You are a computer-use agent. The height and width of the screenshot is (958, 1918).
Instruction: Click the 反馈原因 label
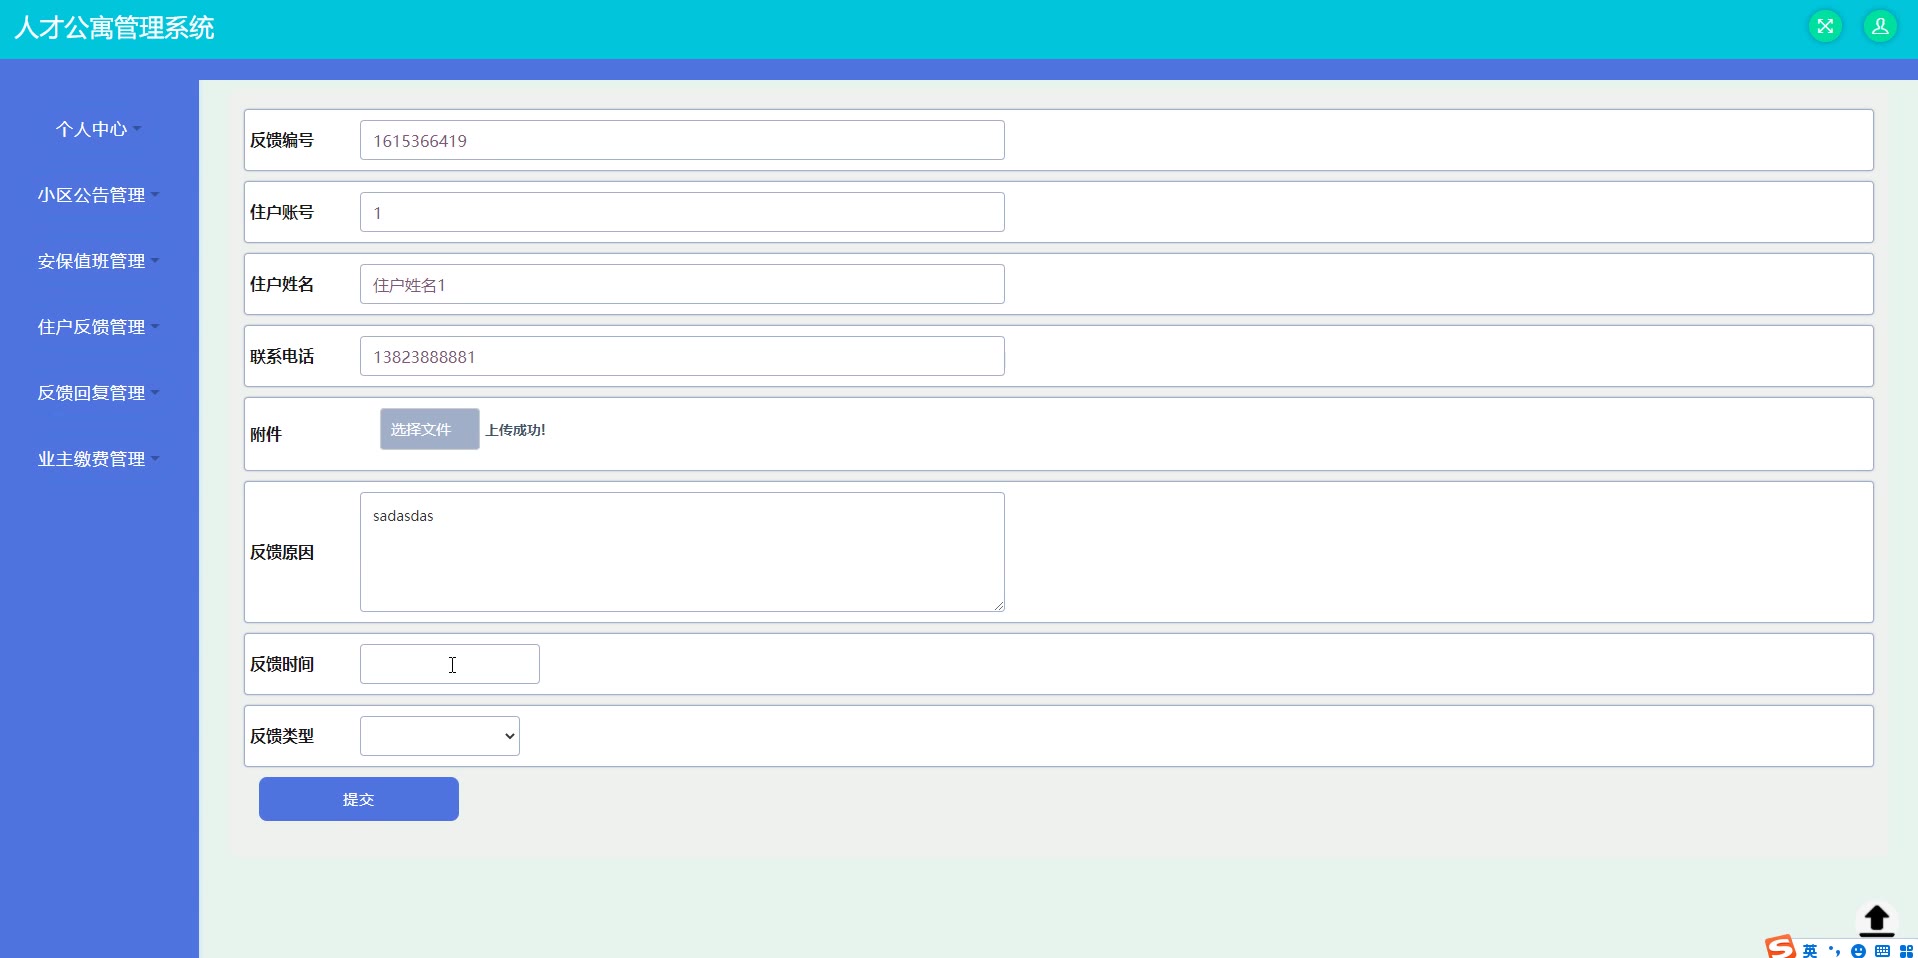pos(282,552)
